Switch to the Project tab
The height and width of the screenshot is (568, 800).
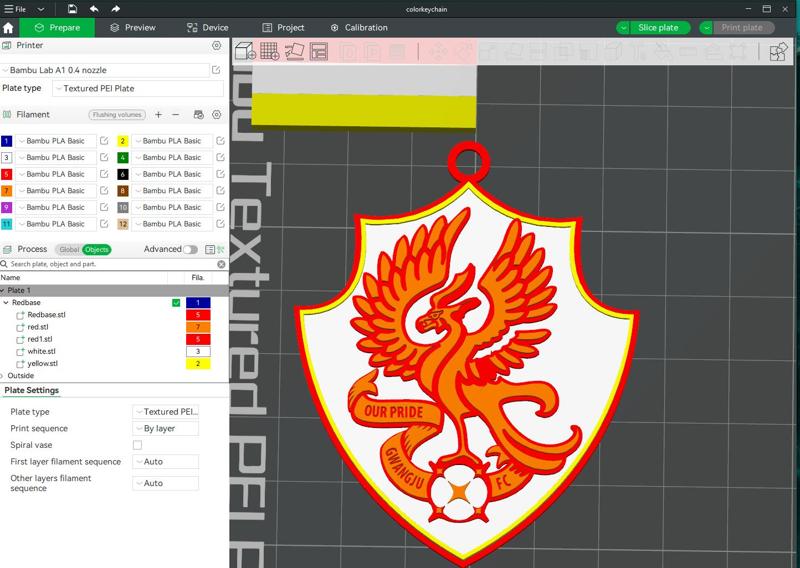[x=283, y=28]
